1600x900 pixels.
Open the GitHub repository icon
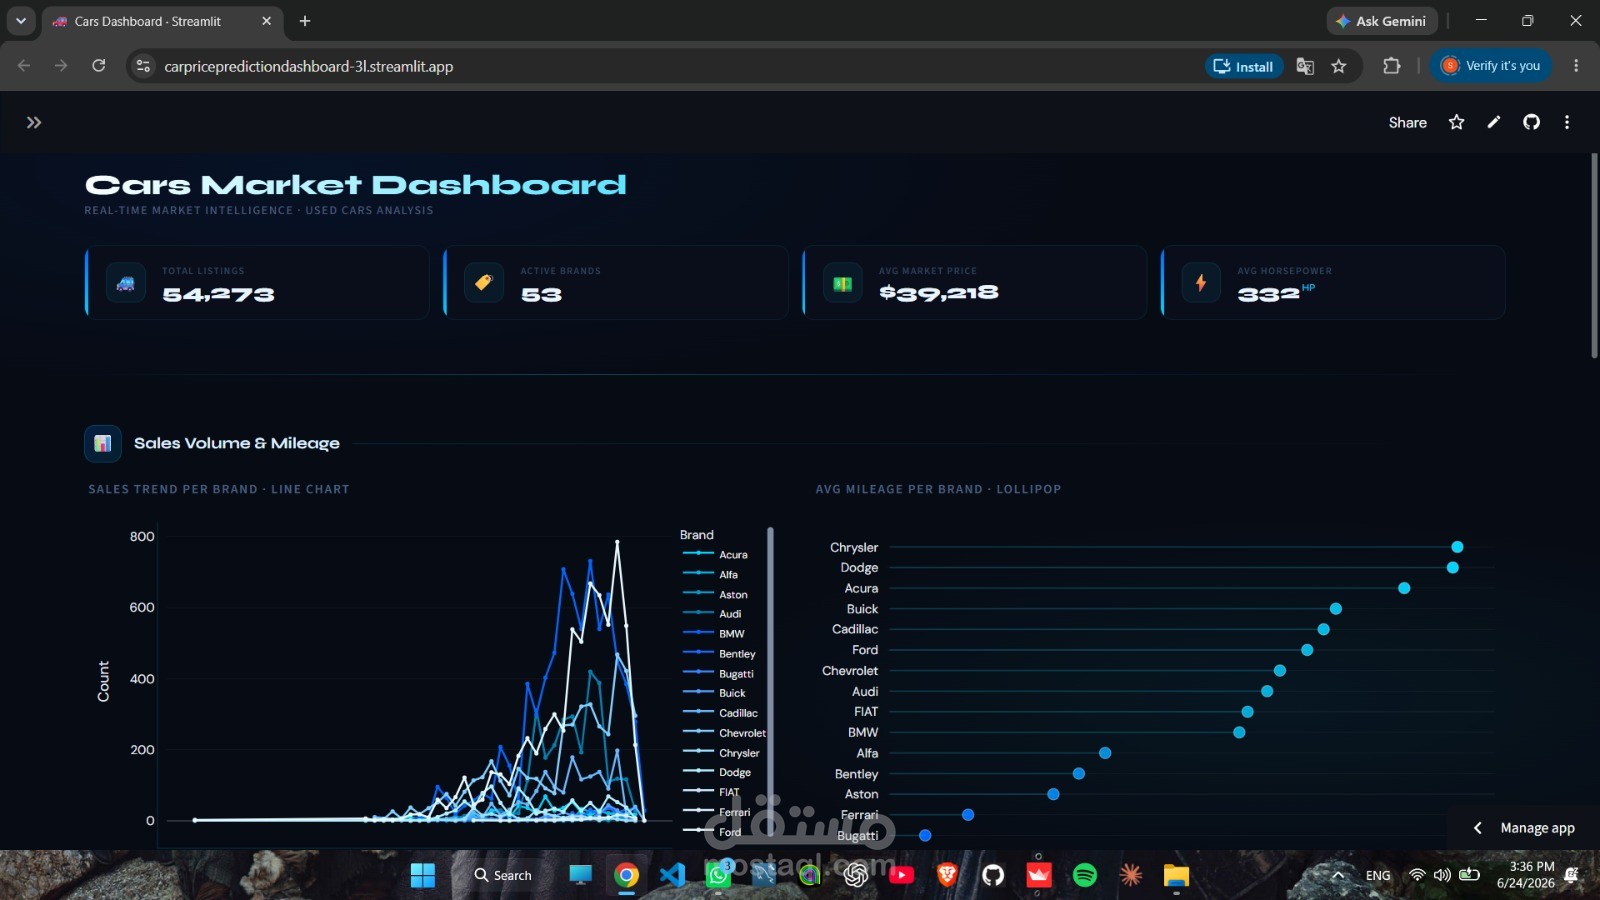click(1531, 122)
